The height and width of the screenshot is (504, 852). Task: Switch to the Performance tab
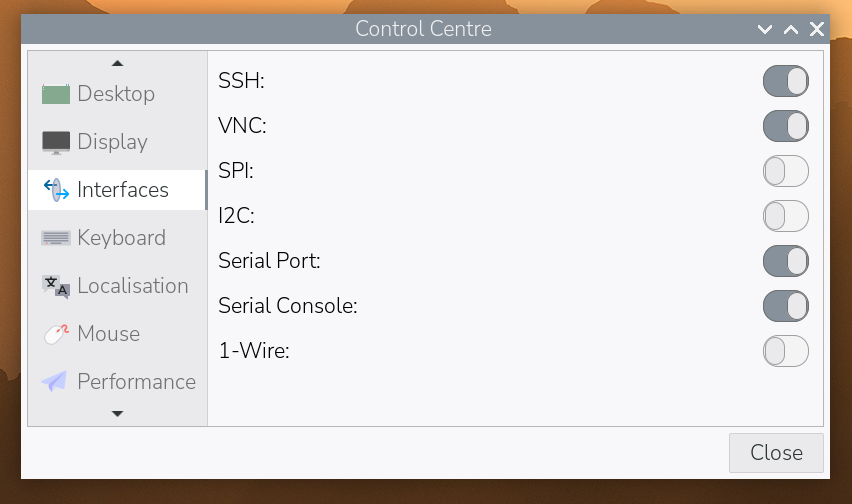[135, 382]
